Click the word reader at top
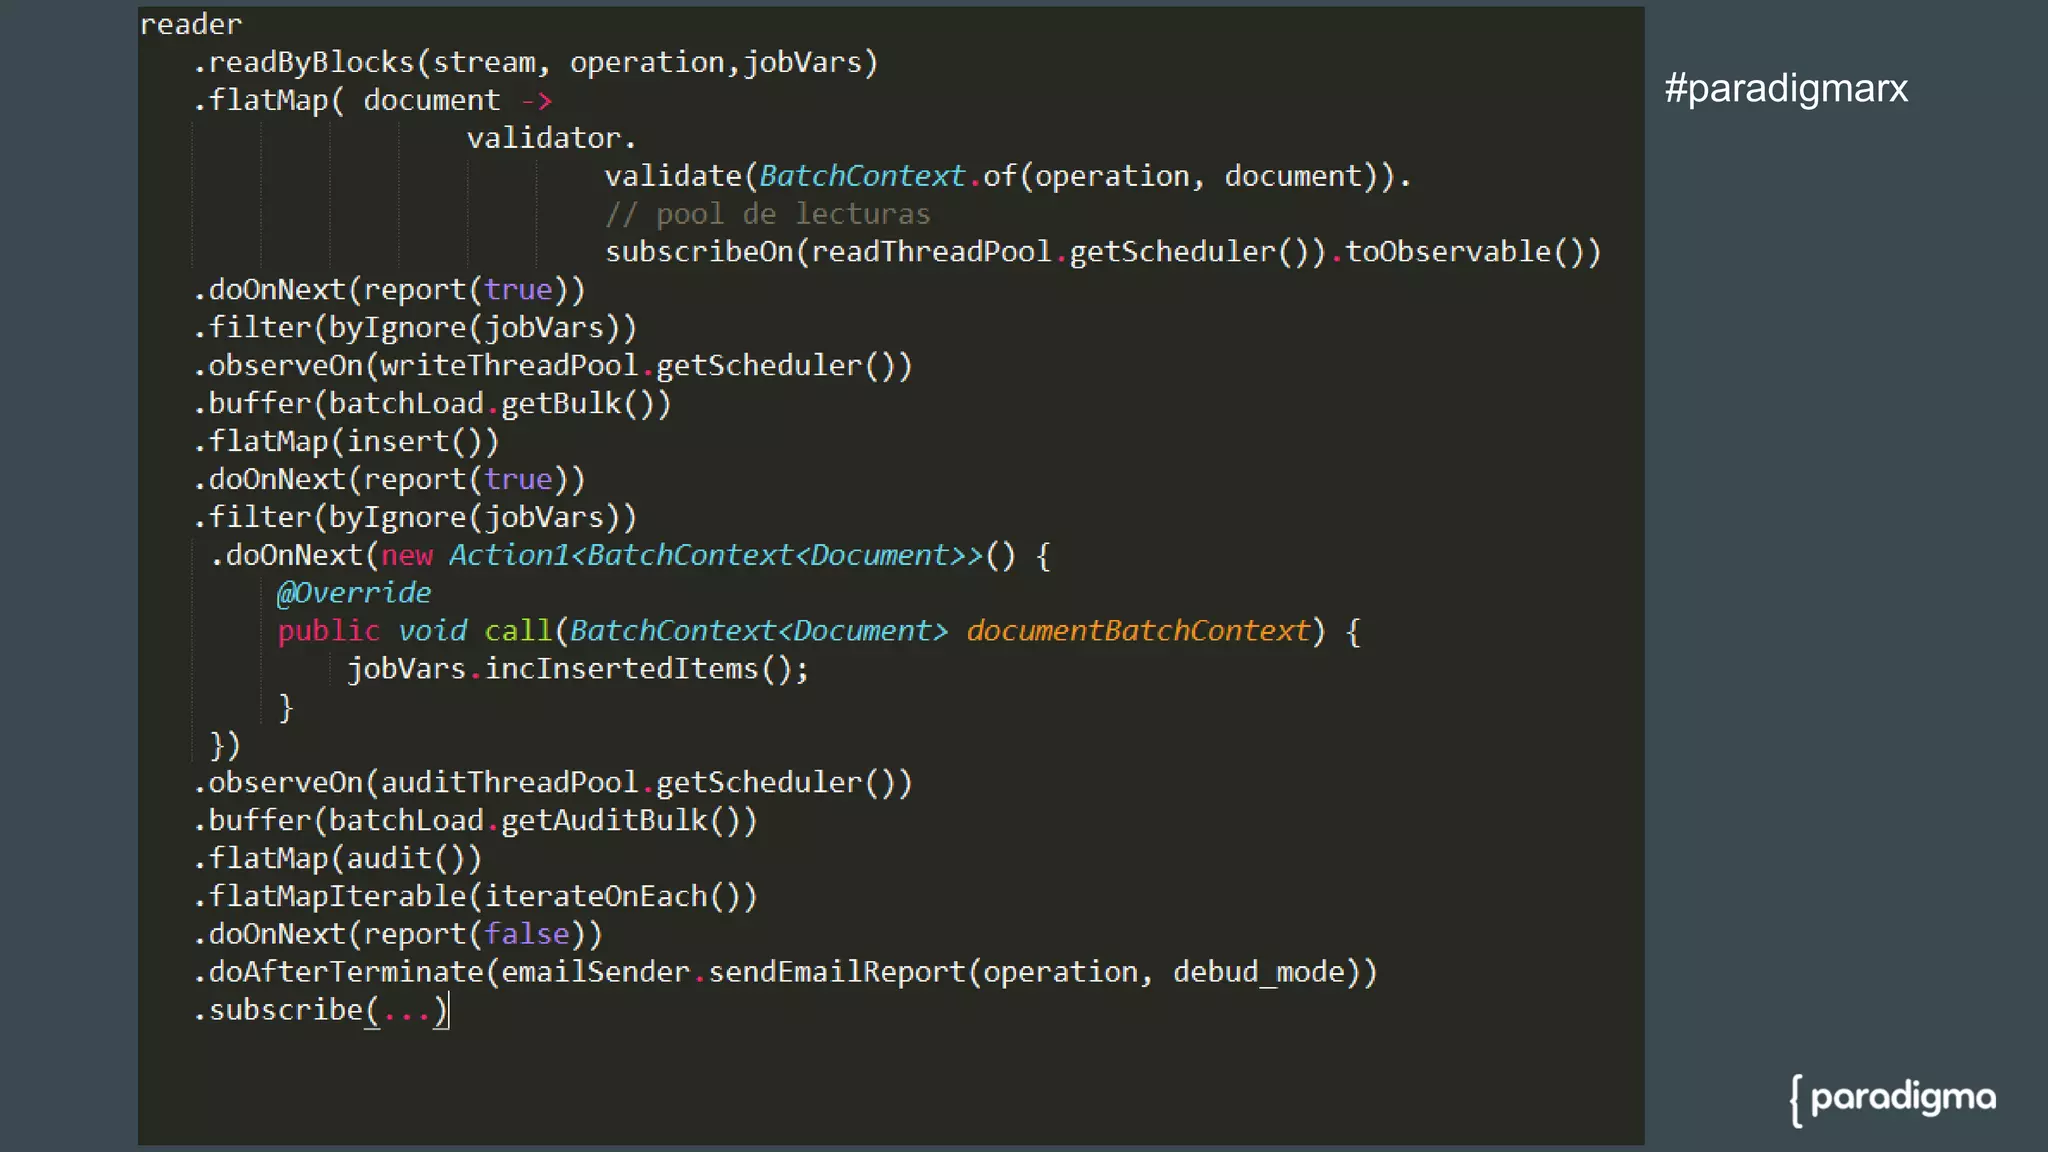The image size is (2048, 1152). click(191, 24)
